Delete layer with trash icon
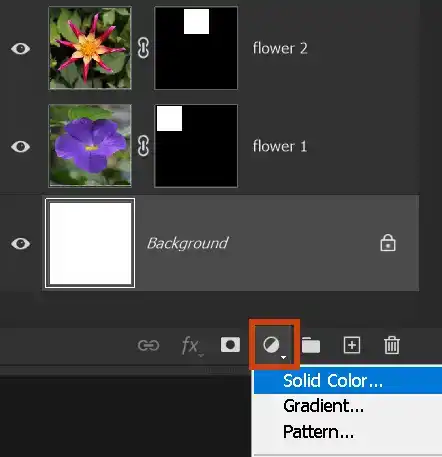442x457 pixels. tap(392, 345)
